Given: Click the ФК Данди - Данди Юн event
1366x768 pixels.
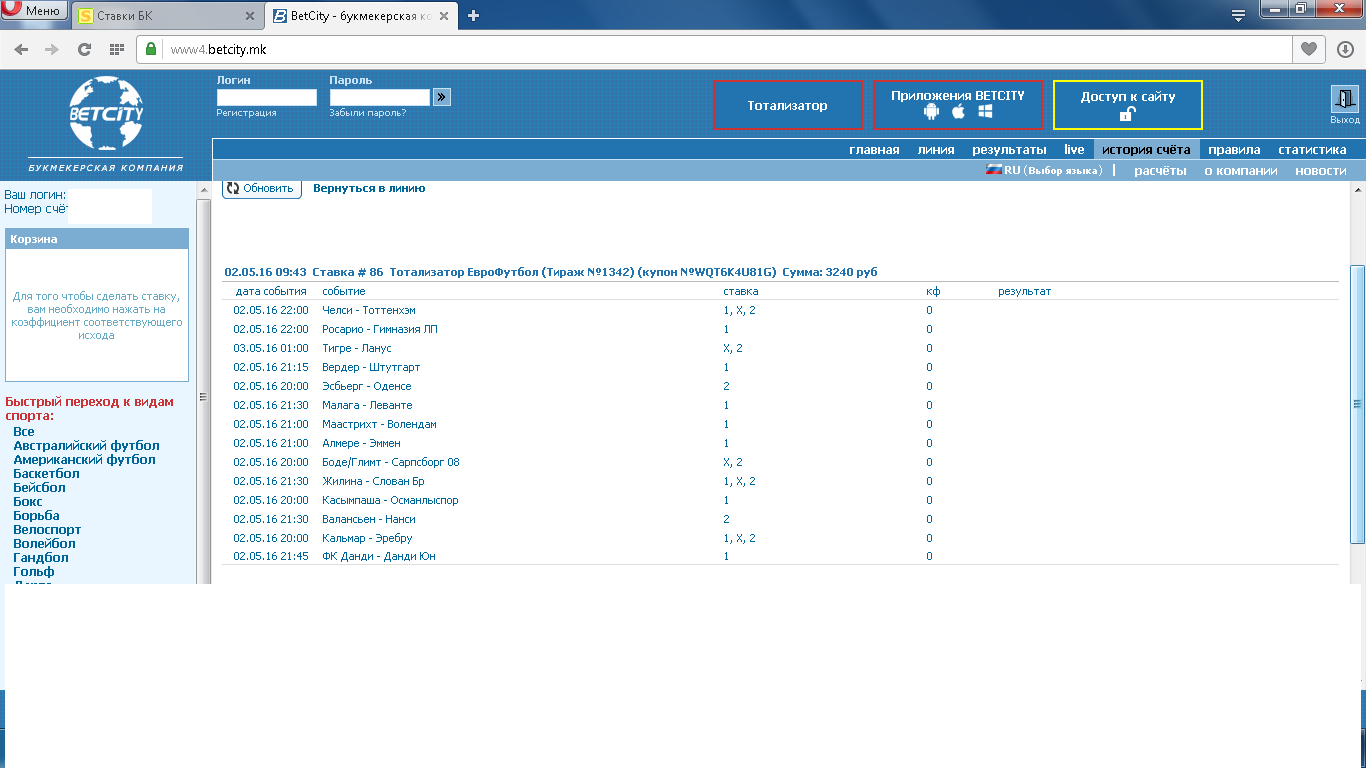Looking at the screenshot, I should point(379,556).
